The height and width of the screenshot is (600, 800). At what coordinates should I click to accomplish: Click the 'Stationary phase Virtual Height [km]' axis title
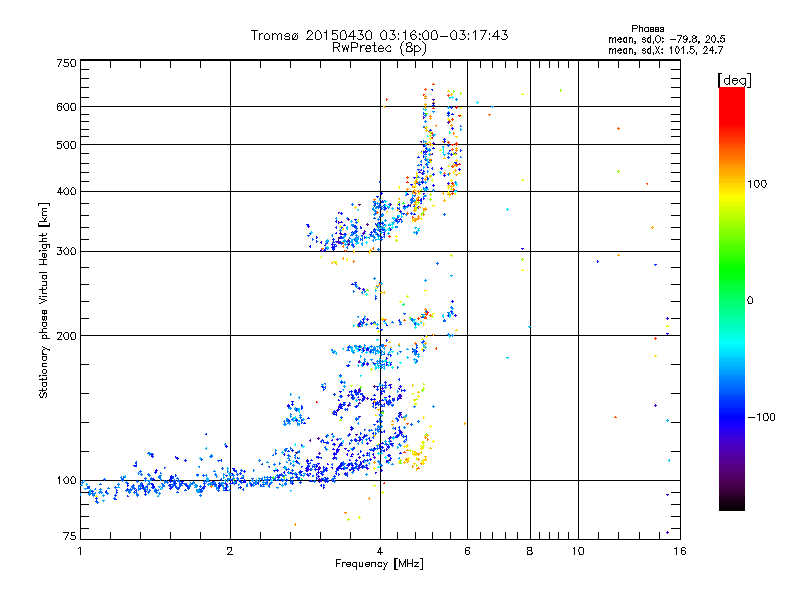[x=43, y=300]
